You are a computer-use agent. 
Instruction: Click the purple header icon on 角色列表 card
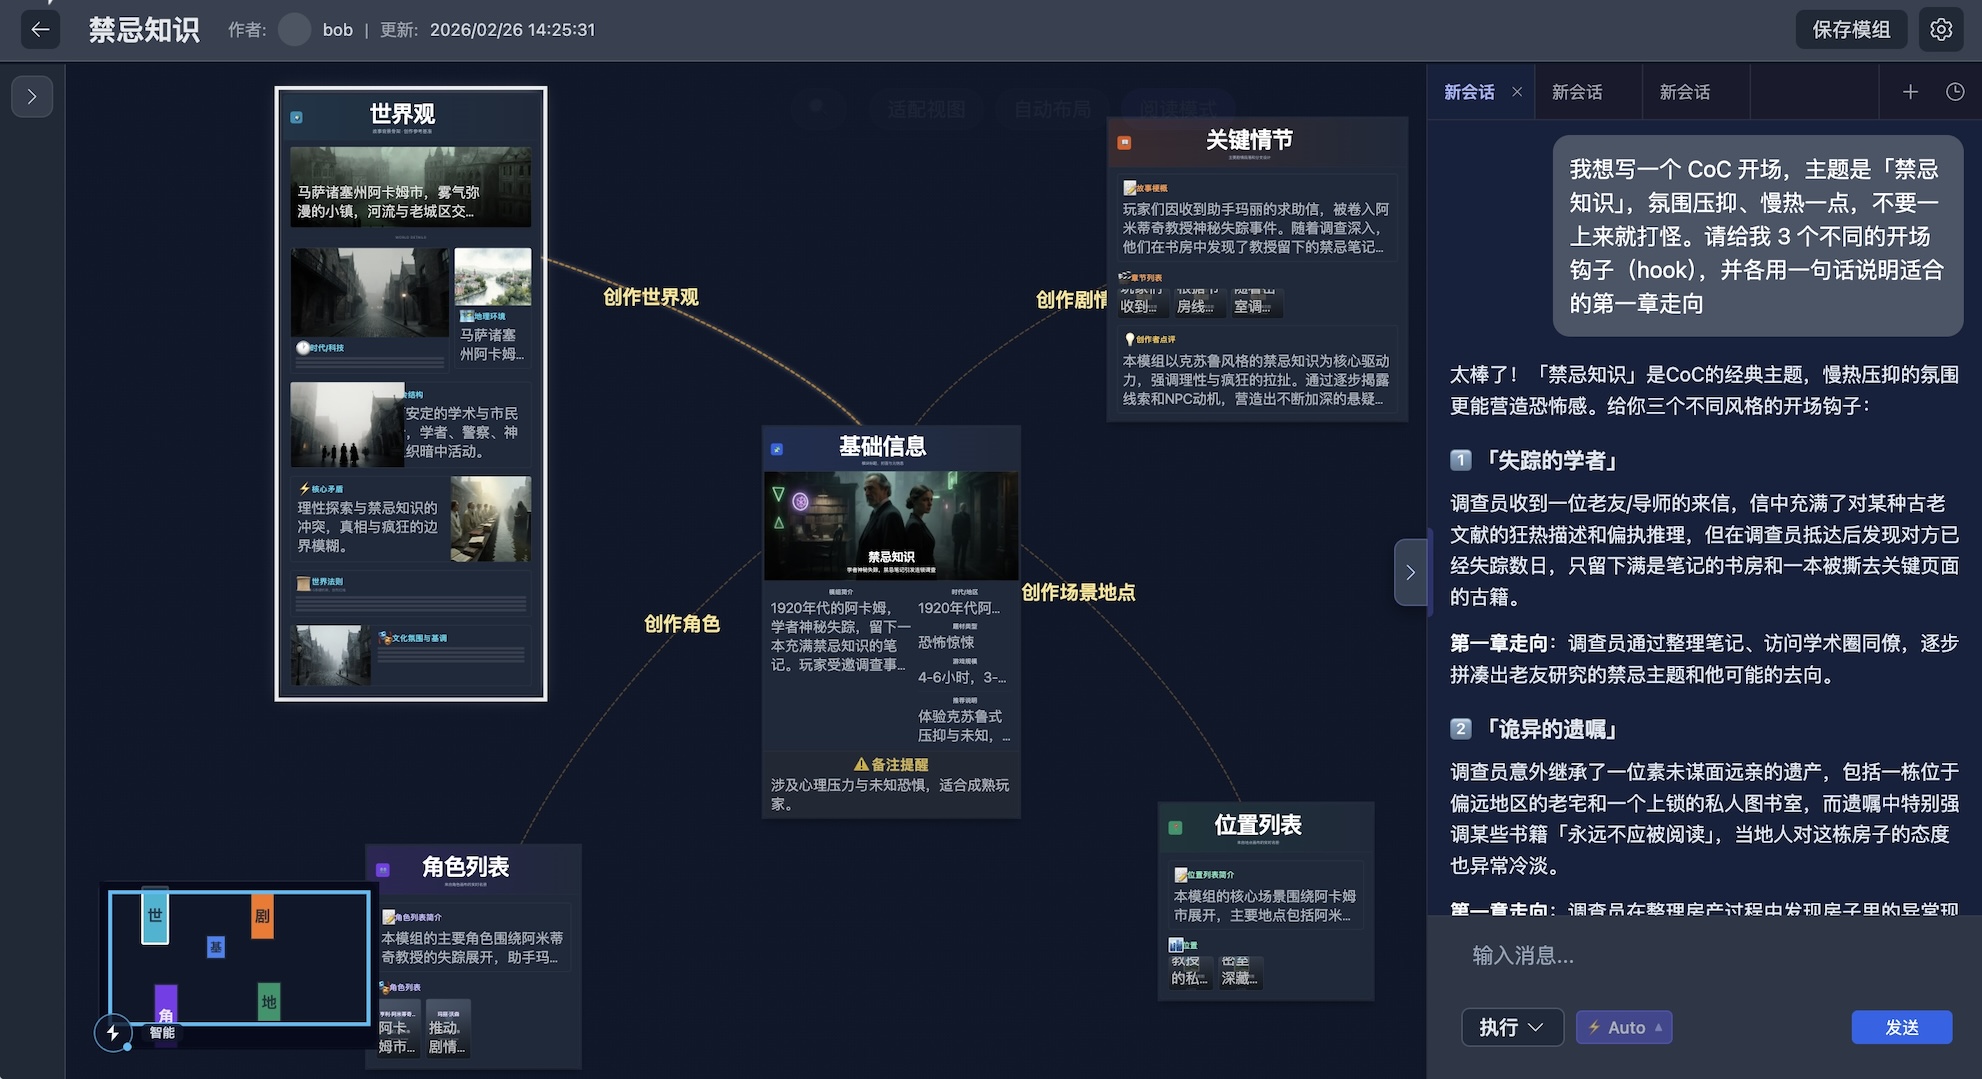[385, 868]
